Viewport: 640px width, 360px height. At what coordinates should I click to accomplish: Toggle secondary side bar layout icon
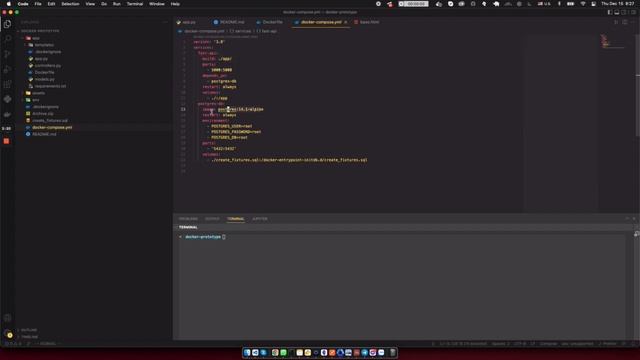(624, 12)
